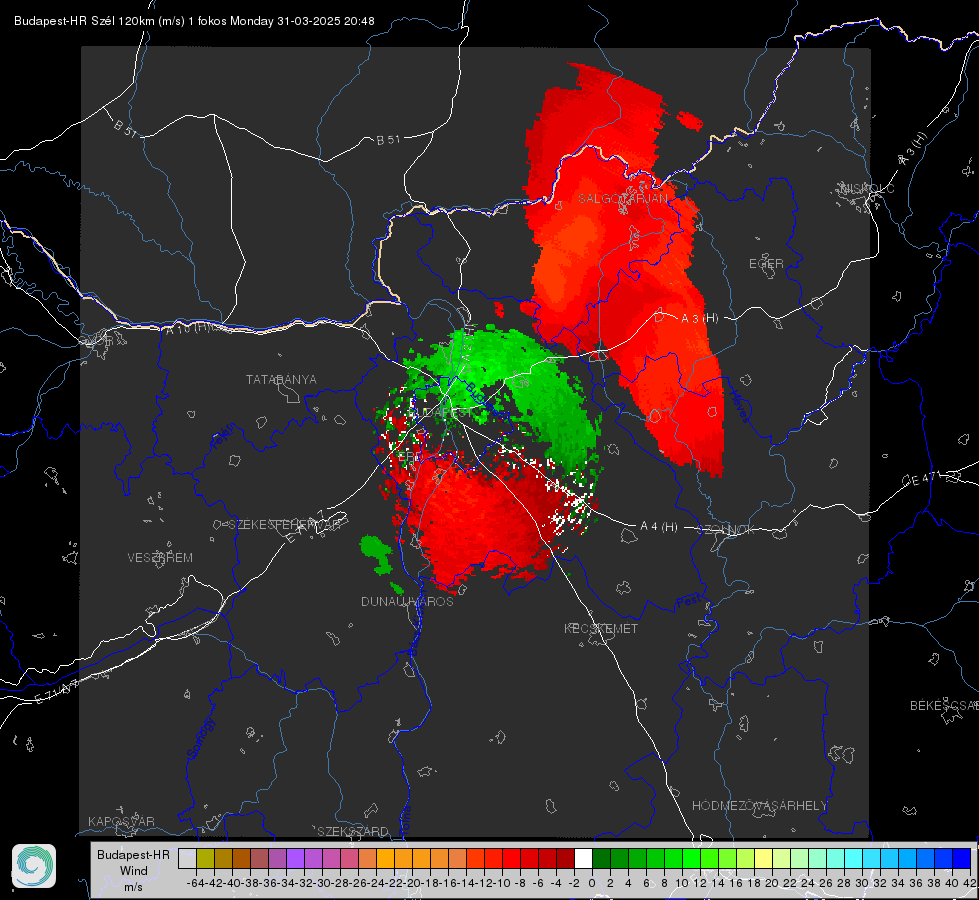979x900 pixels.
Task: Click the DUNAÚJVÁROS city label
Action: [x=407, y=601]
